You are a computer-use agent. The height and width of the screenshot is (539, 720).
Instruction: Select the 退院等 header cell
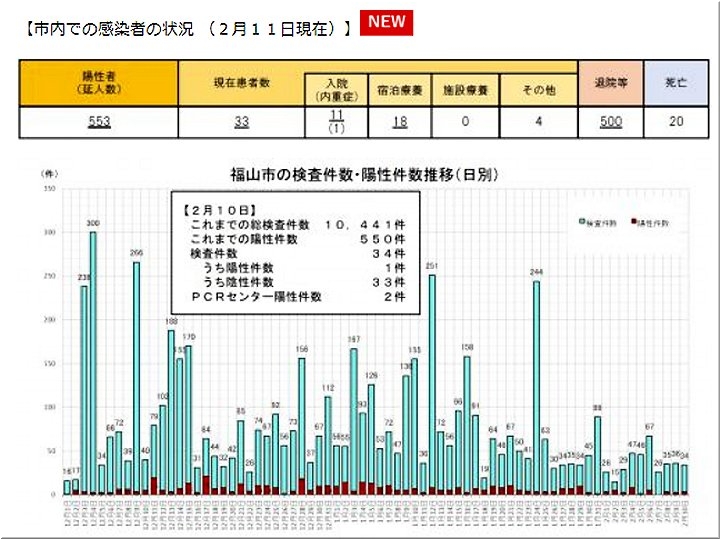(610, 83)
